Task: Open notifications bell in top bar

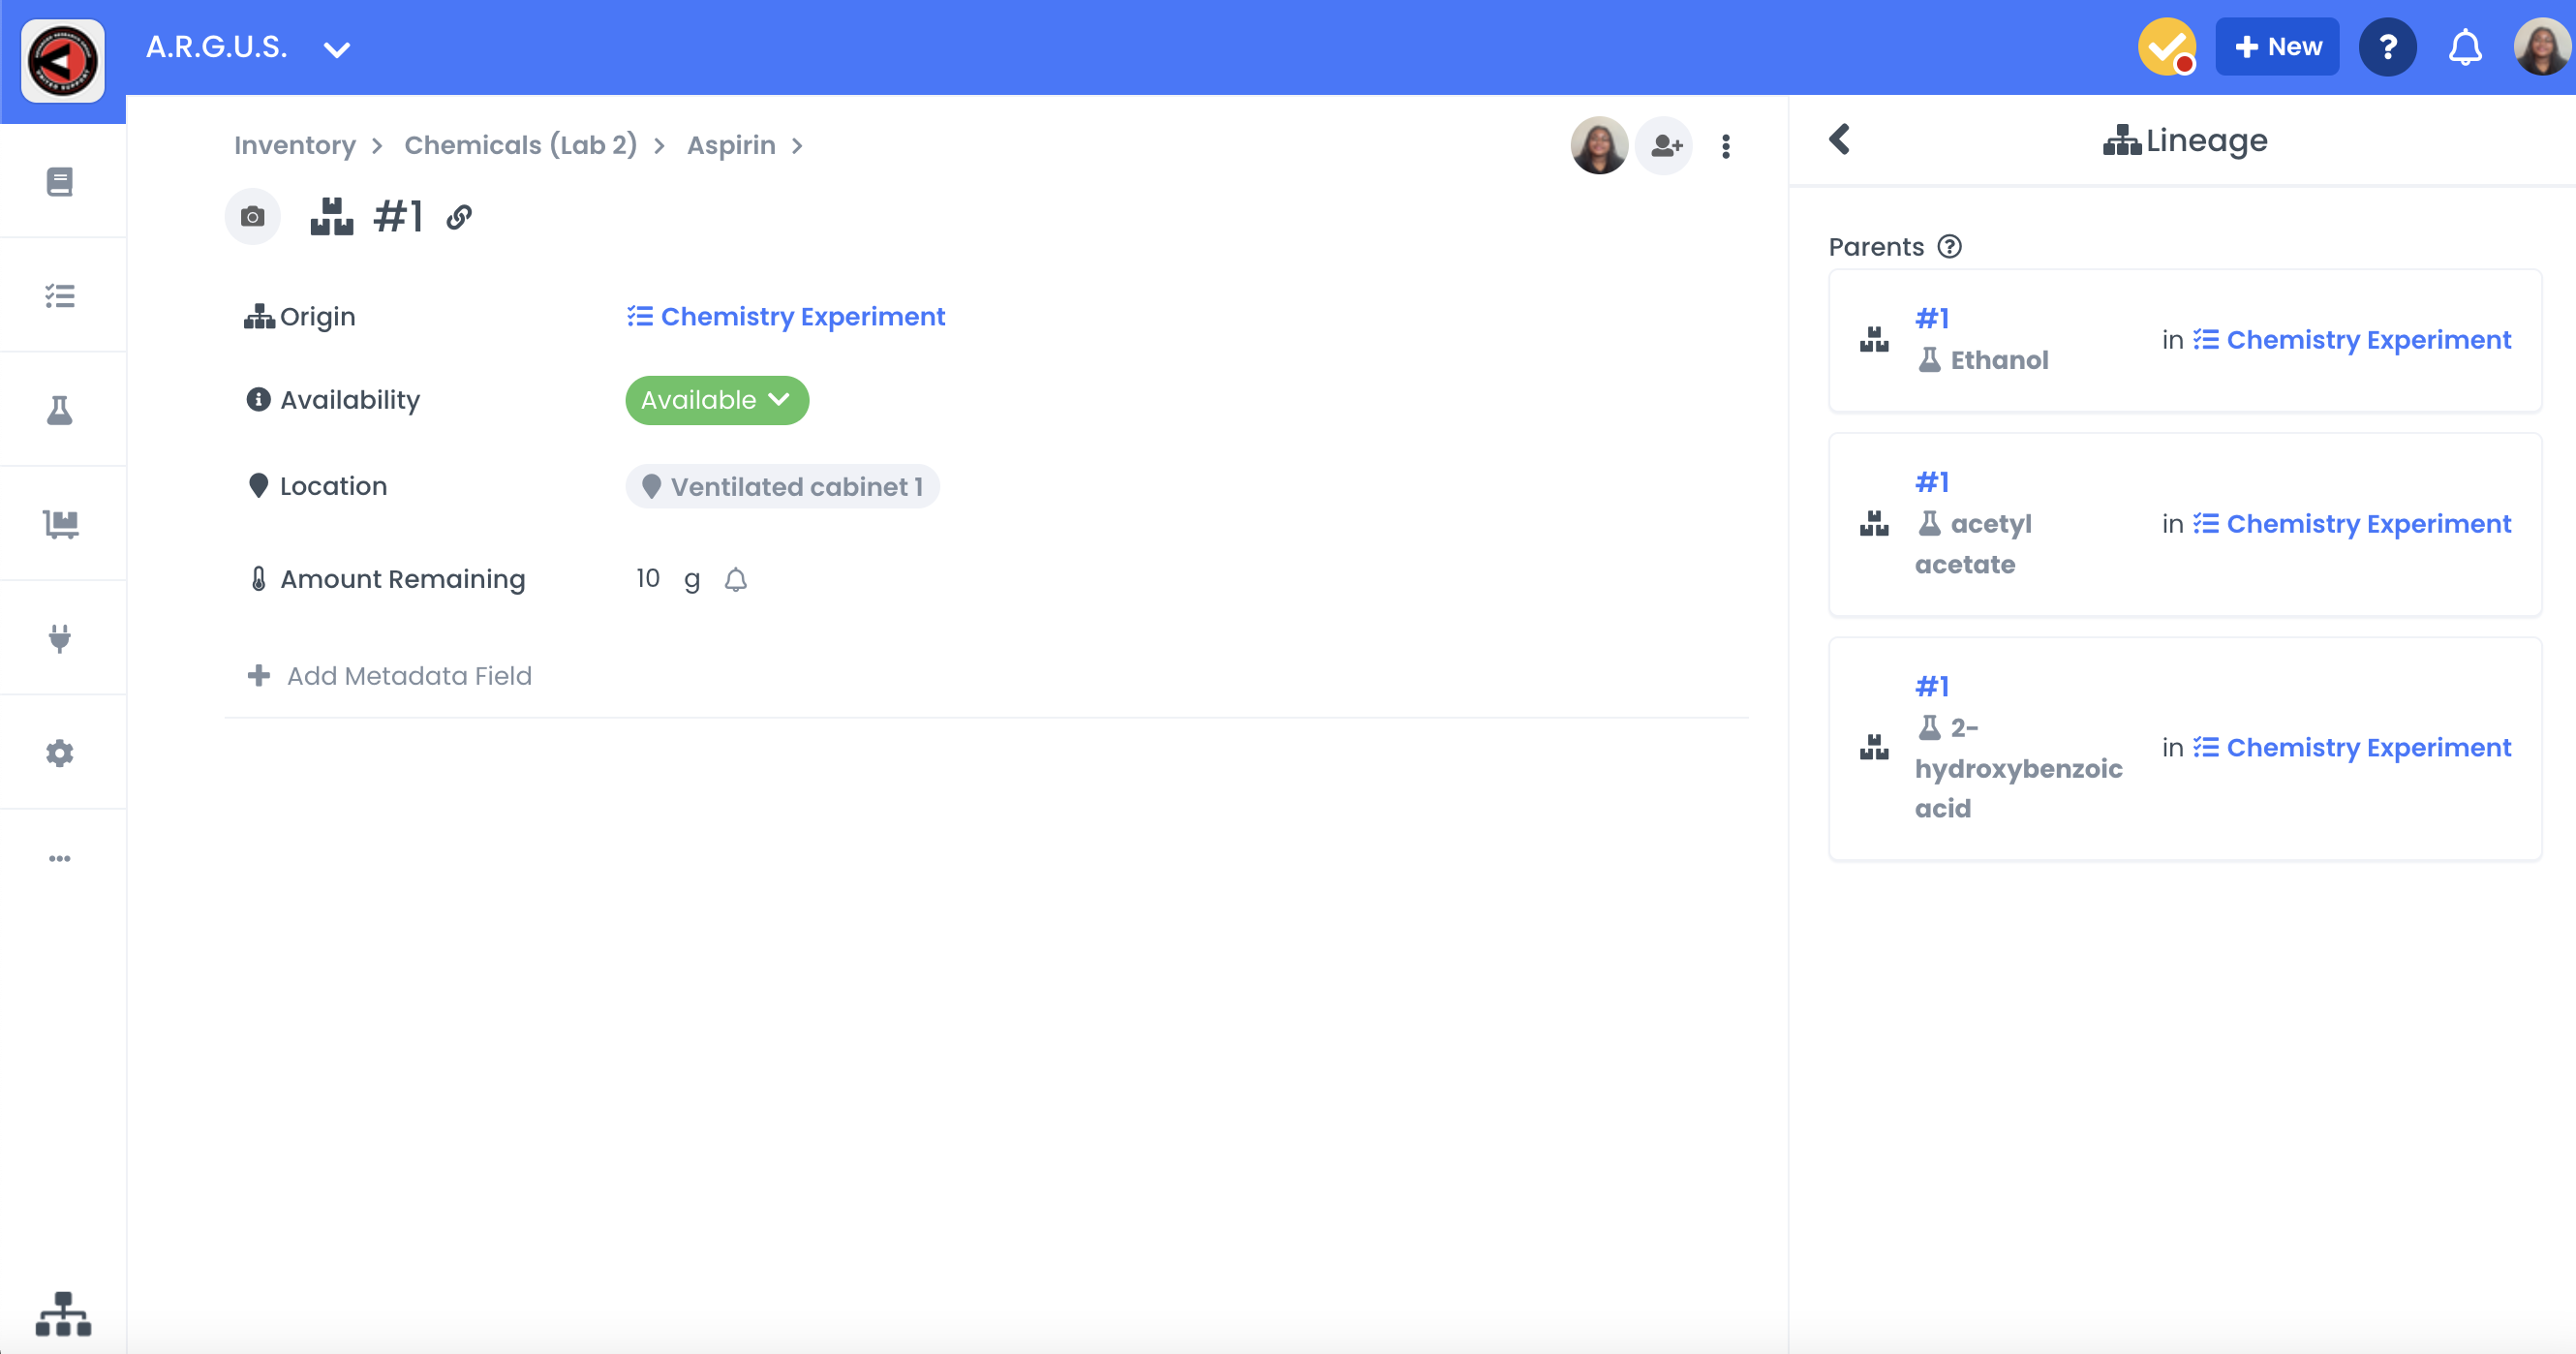Action: [x=2464, y=47]
